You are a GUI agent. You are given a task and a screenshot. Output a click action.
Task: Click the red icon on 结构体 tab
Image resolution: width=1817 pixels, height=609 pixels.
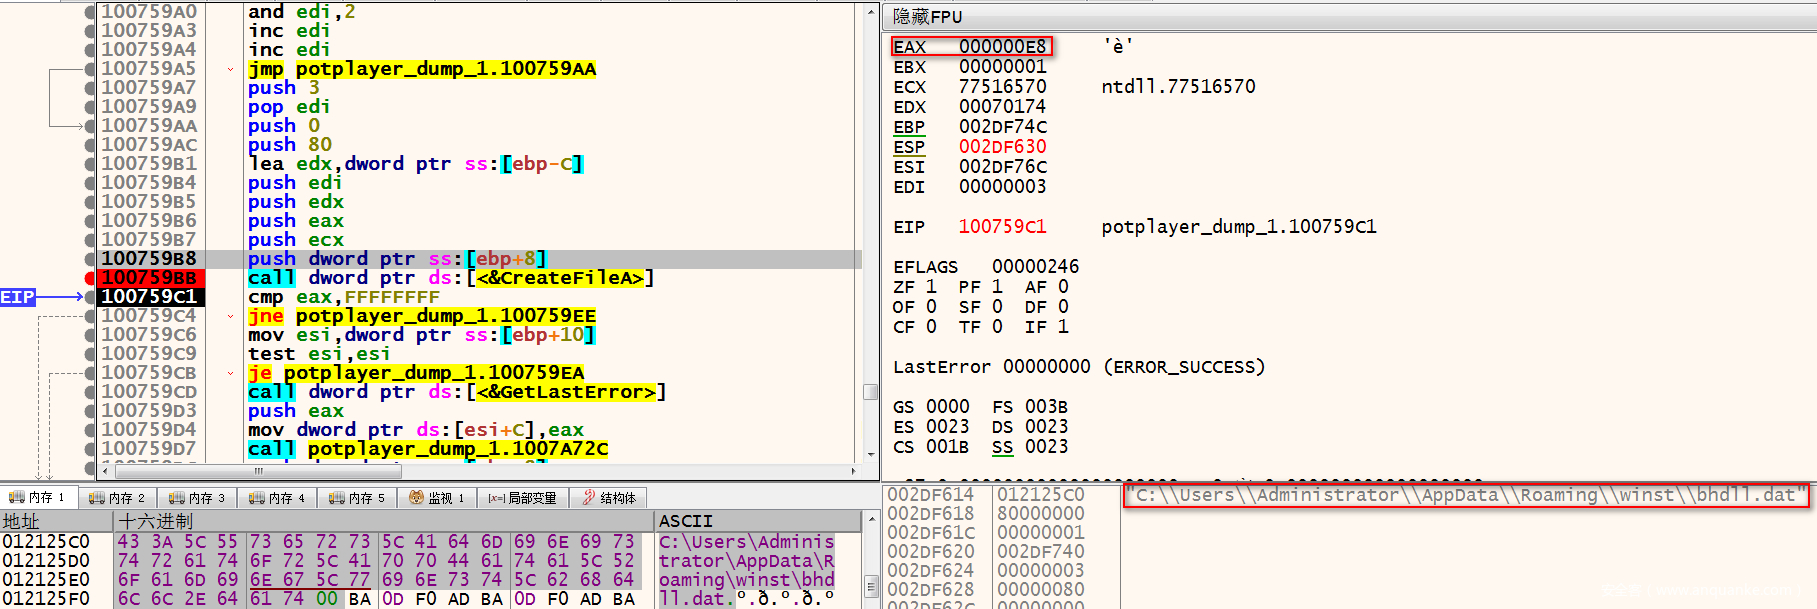point(589,497)
